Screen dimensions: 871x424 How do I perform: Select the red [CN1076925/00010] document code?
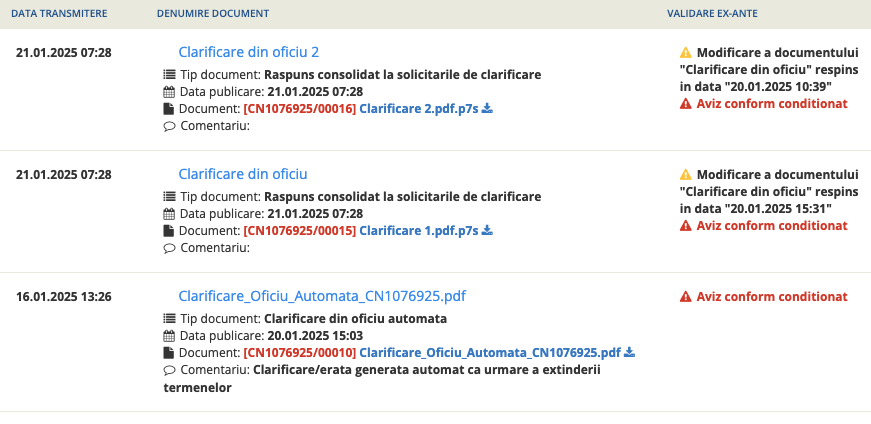click(x=299, y=353)
